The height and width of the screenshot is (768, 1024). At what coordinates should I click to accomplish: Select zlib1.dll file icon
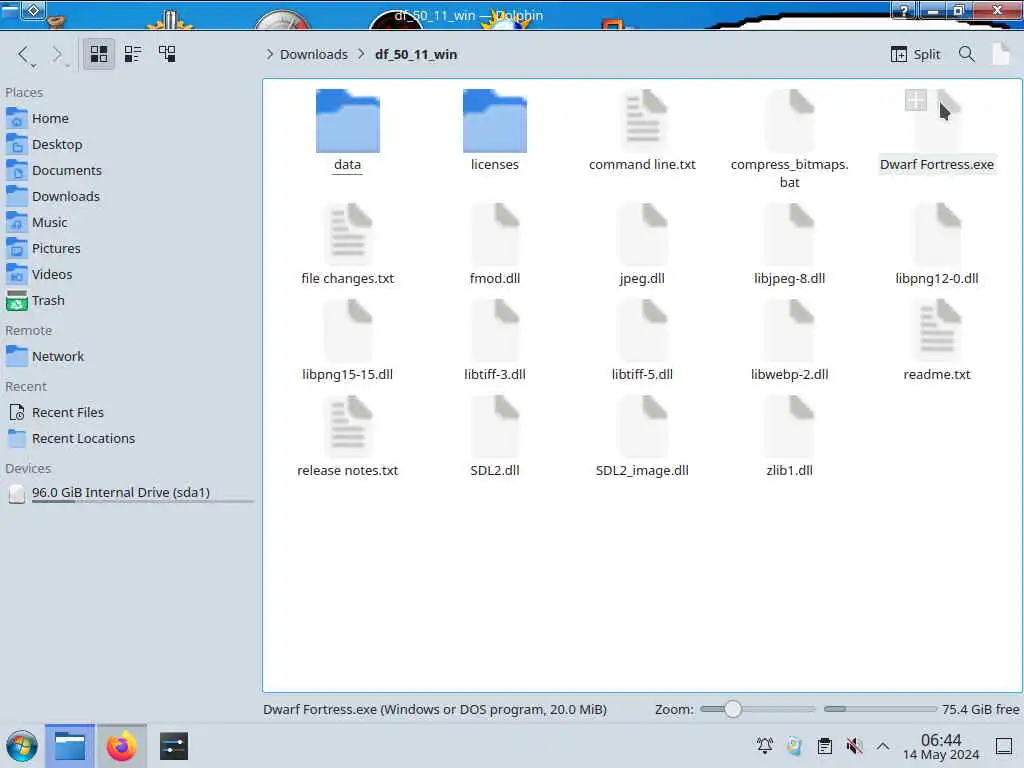point(790,427)
